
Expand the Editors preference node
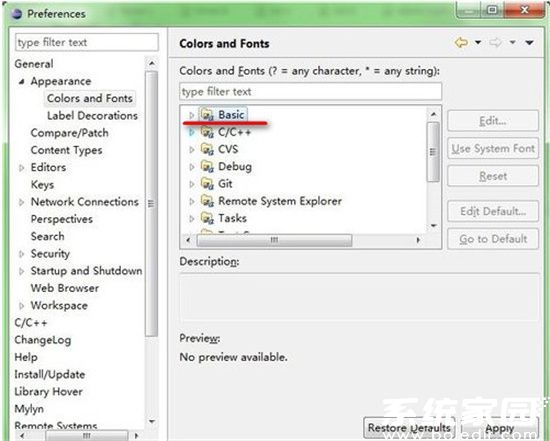click(21, 168)
